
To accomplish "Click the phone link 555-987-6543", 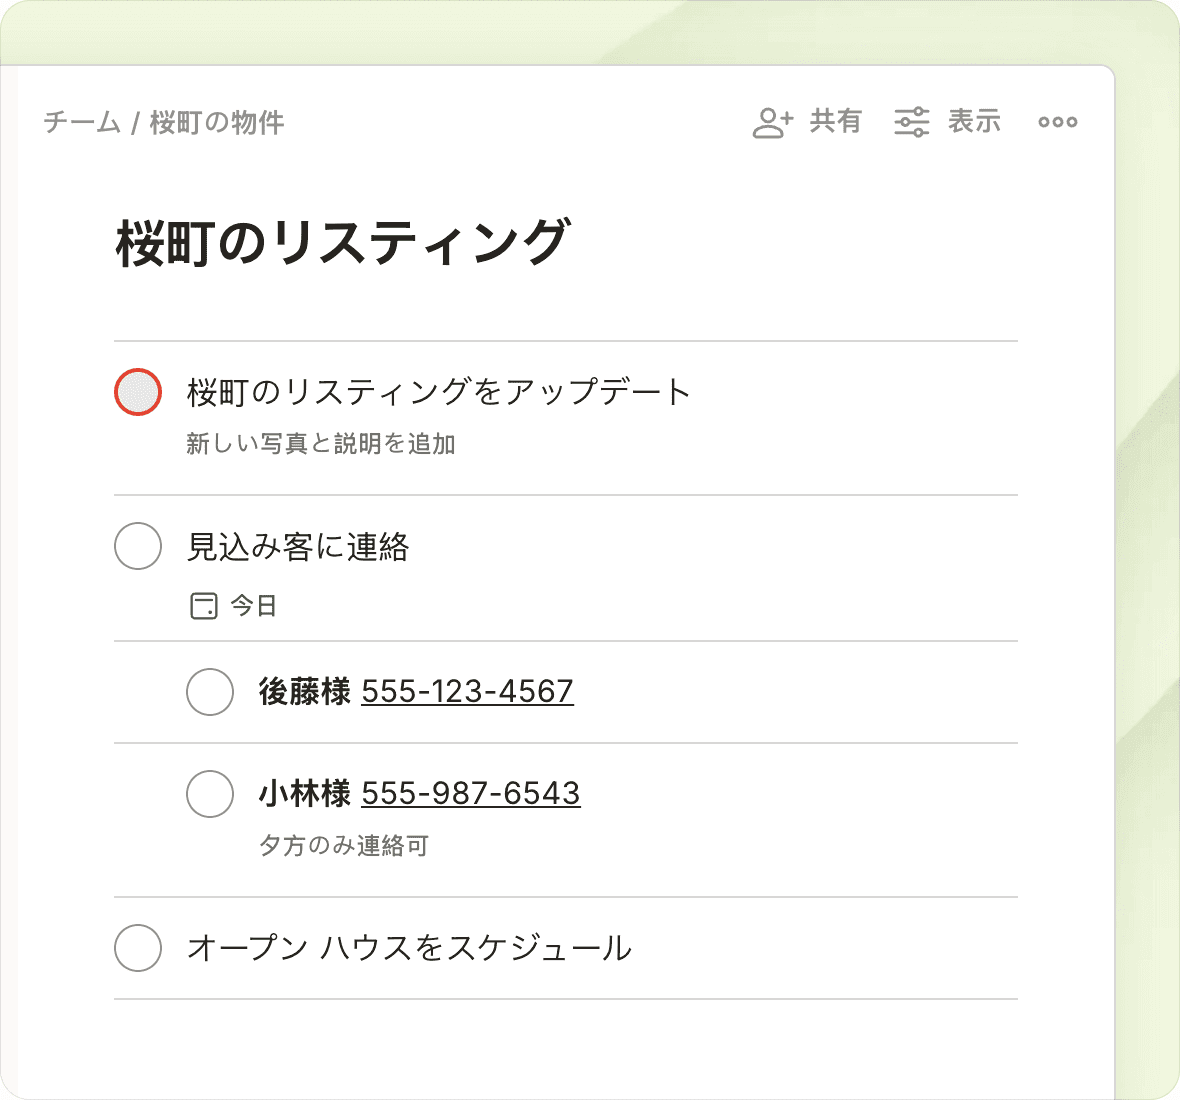I will (470, 793).
